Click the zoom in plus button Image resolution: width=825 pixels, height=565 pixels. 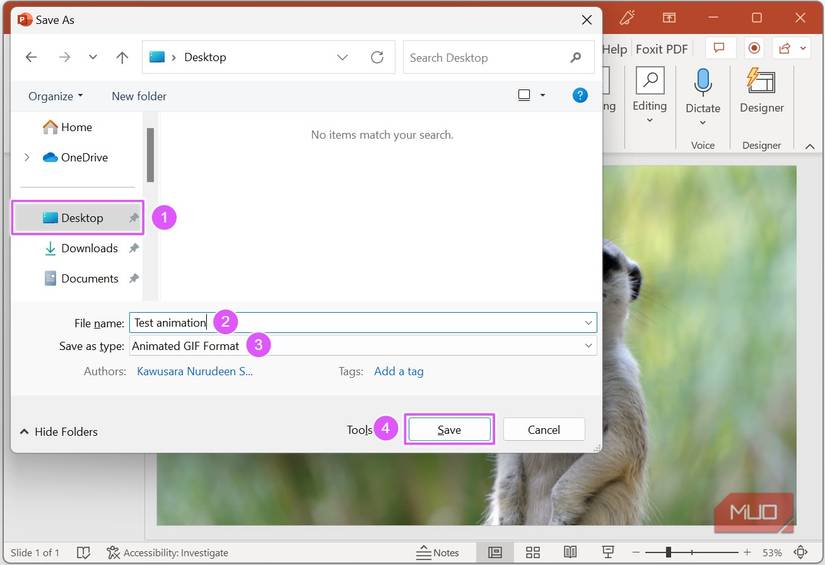click(747, 553)
